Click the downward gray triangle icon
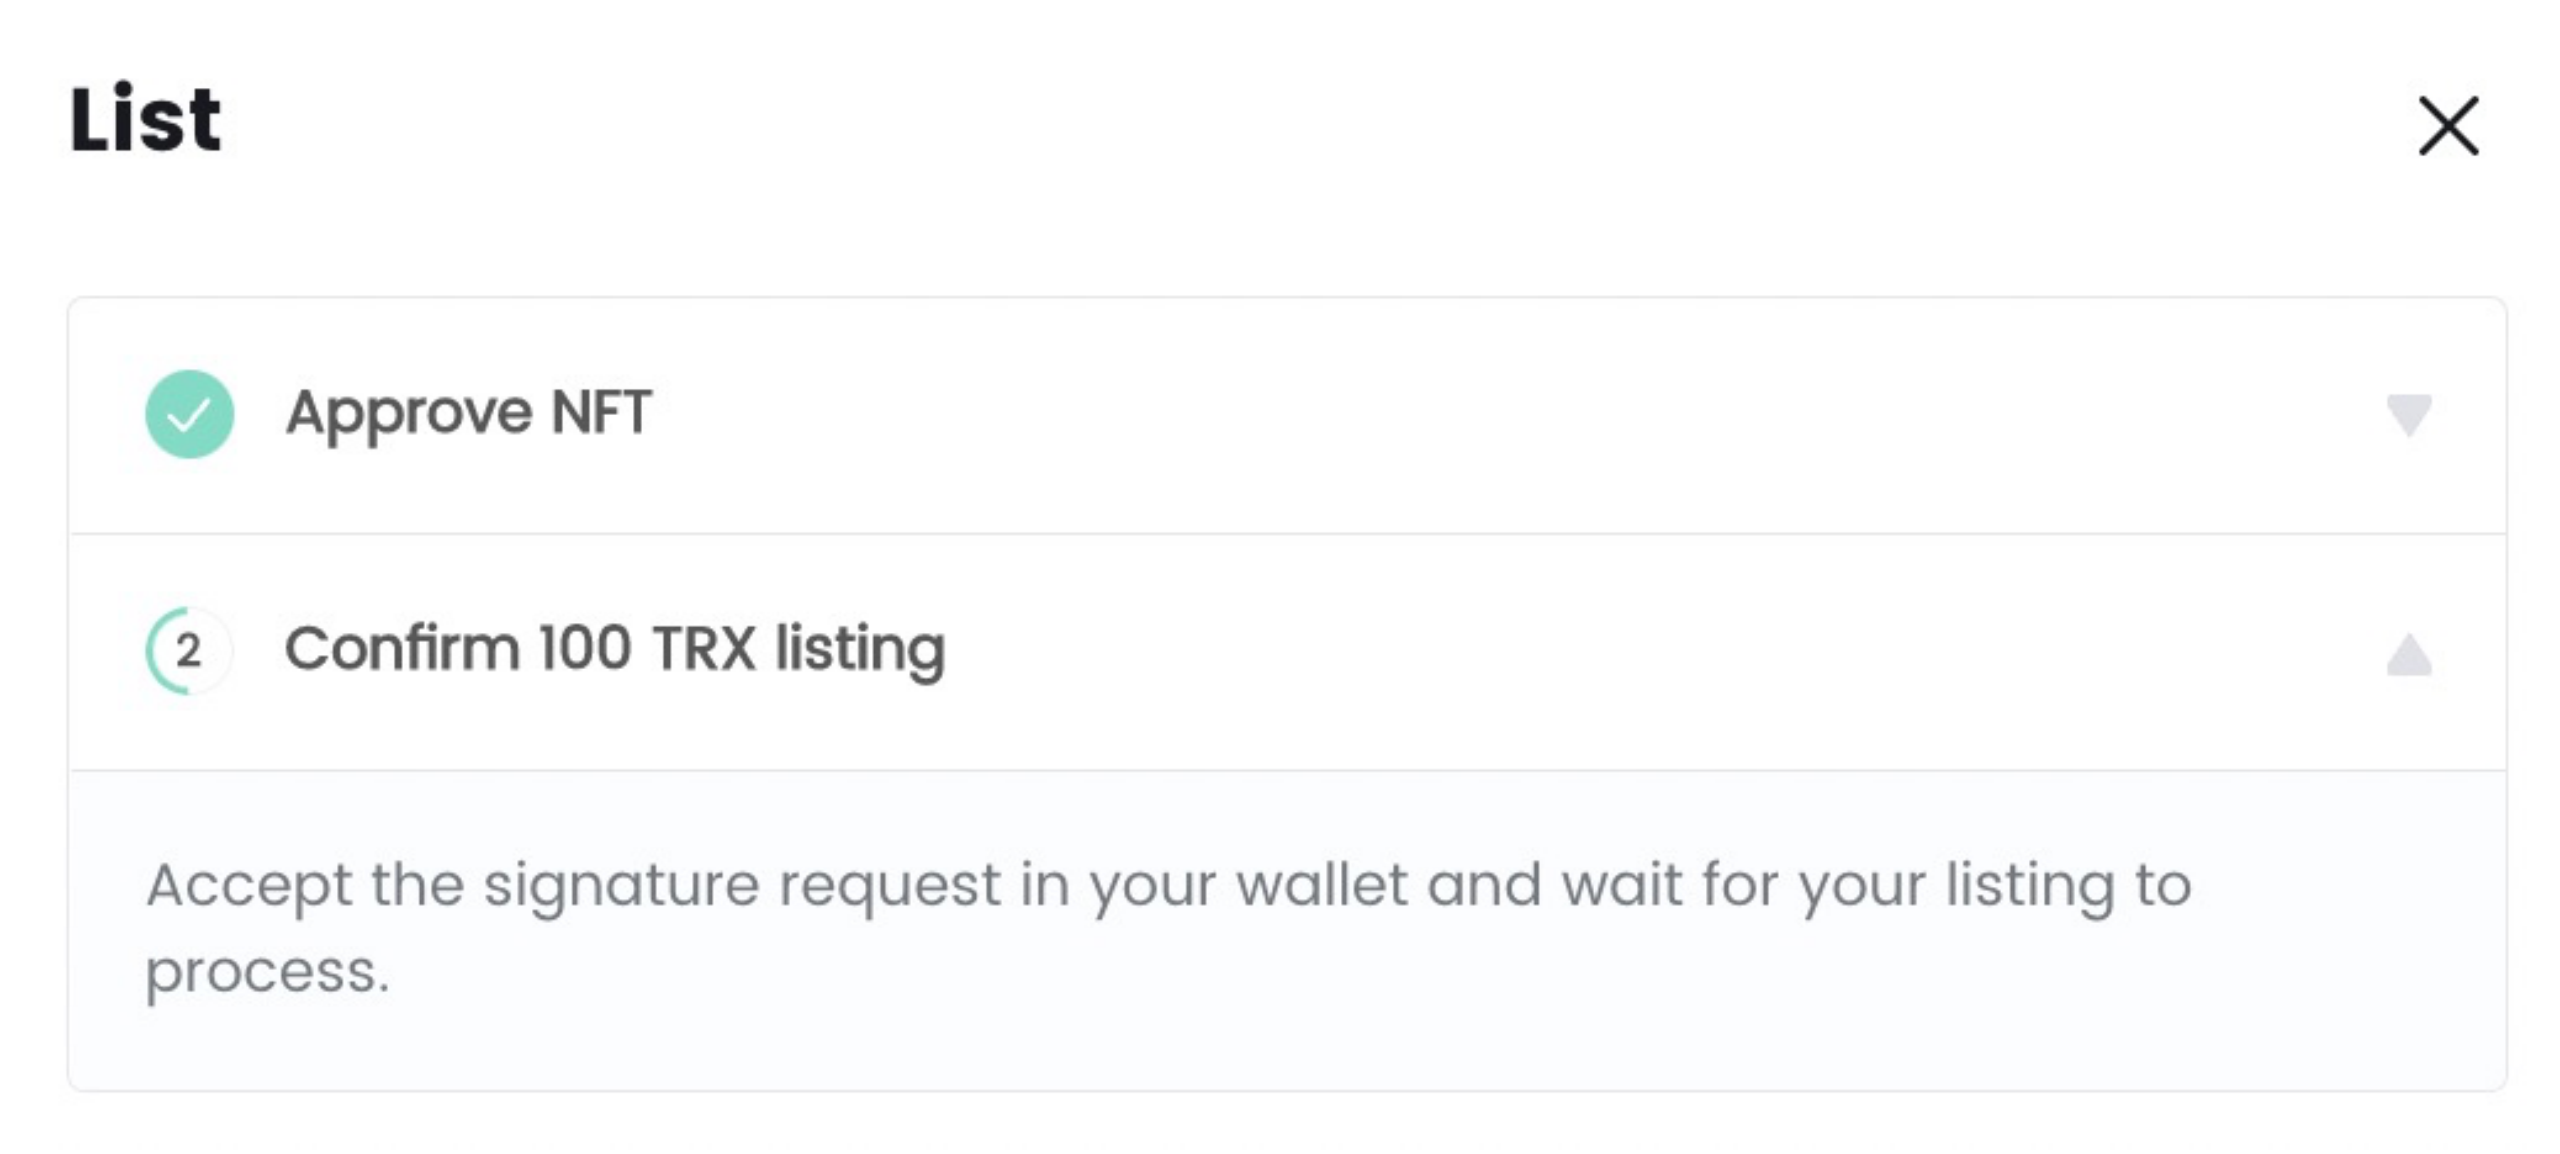2560x1154 pixels. pyautogui.click(x=2409, y=415)
